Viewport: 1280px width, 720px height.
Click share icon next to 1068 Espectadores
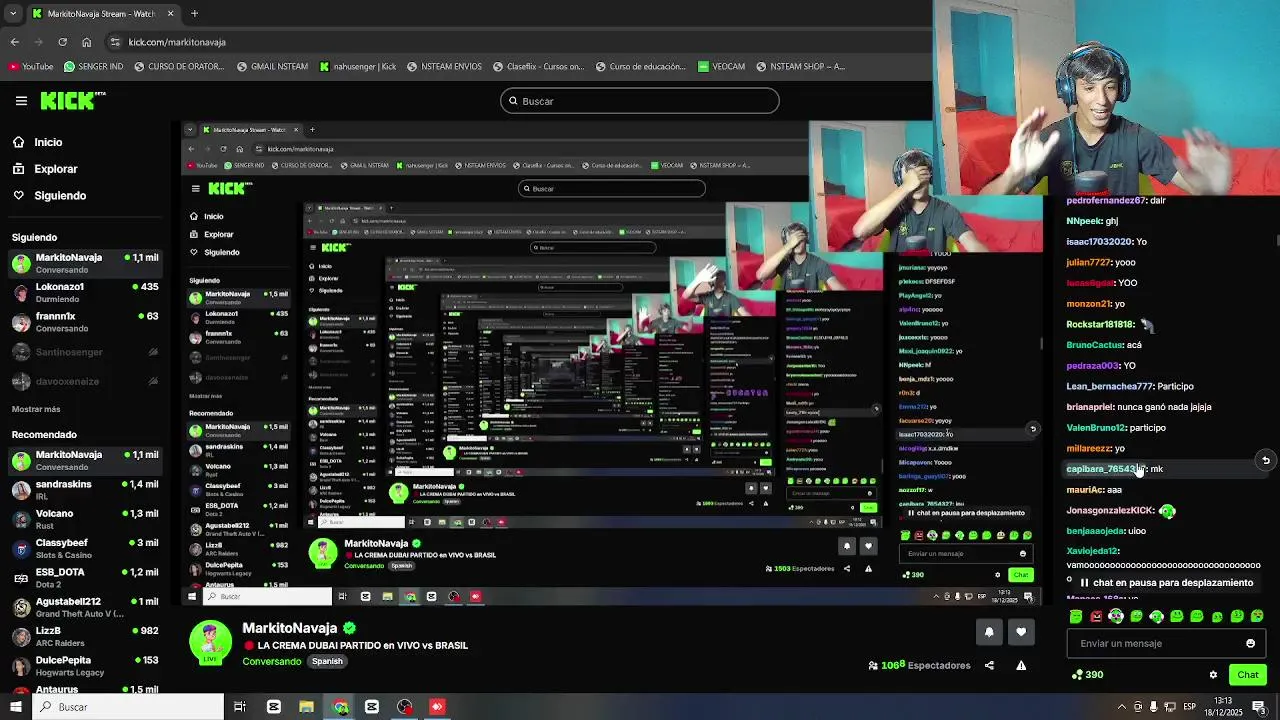point(989,665)
